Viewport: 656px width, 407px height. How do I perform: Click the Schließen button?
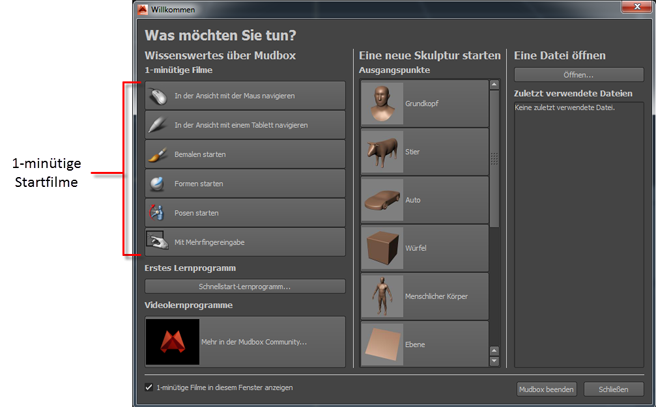pyautogui.click(x=613, y=389)
